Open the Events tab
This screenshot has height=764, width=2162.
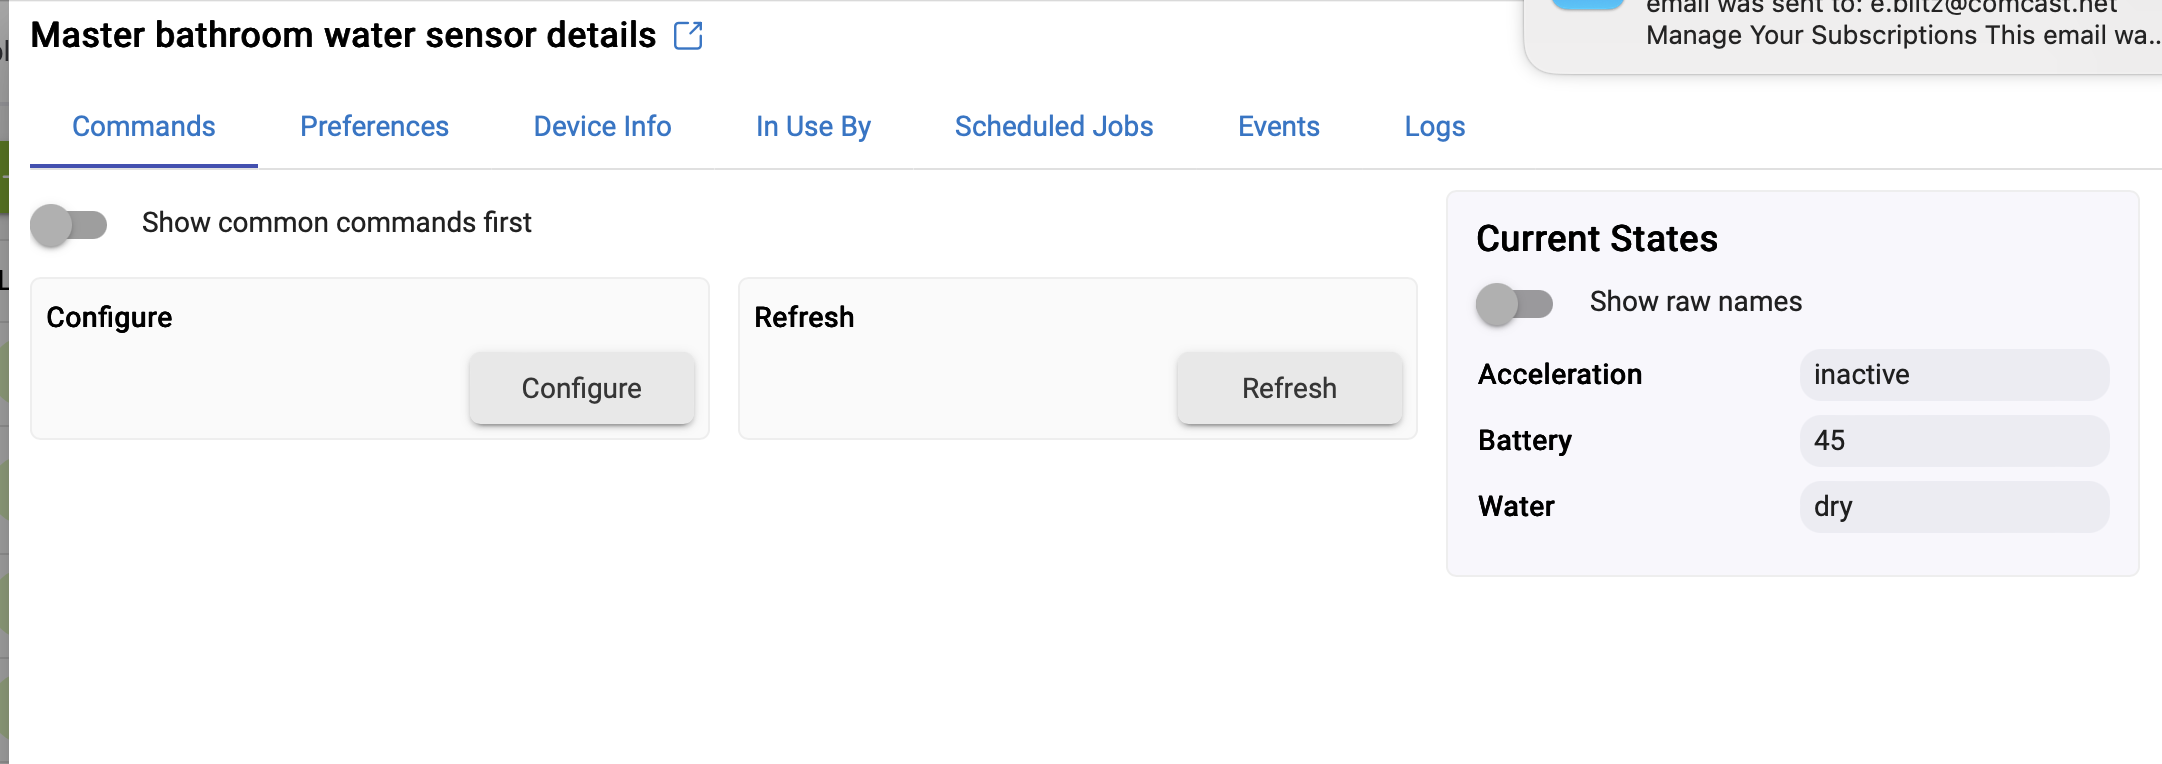1279,126
